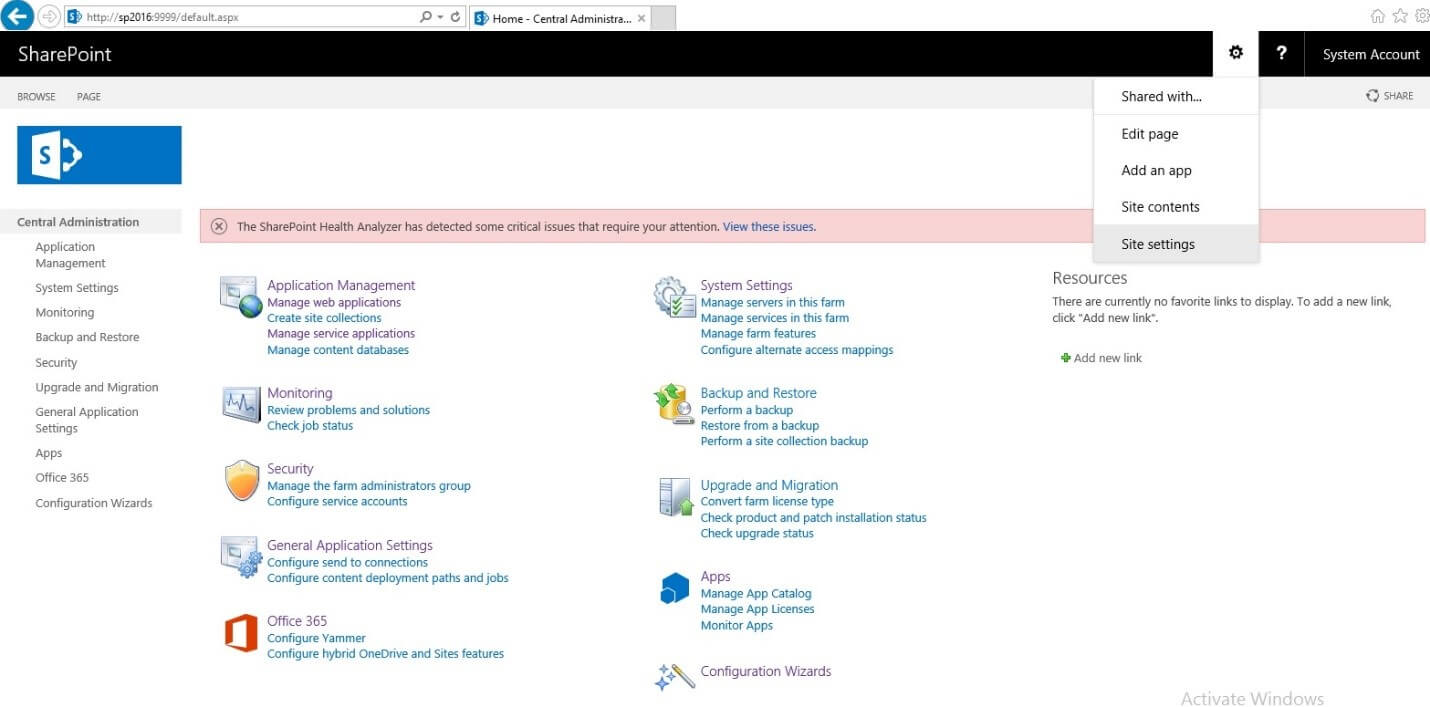This screenshot has height=707, width=1430.
Task: Click the refresh icon in address bar
Action: (455, 17)
